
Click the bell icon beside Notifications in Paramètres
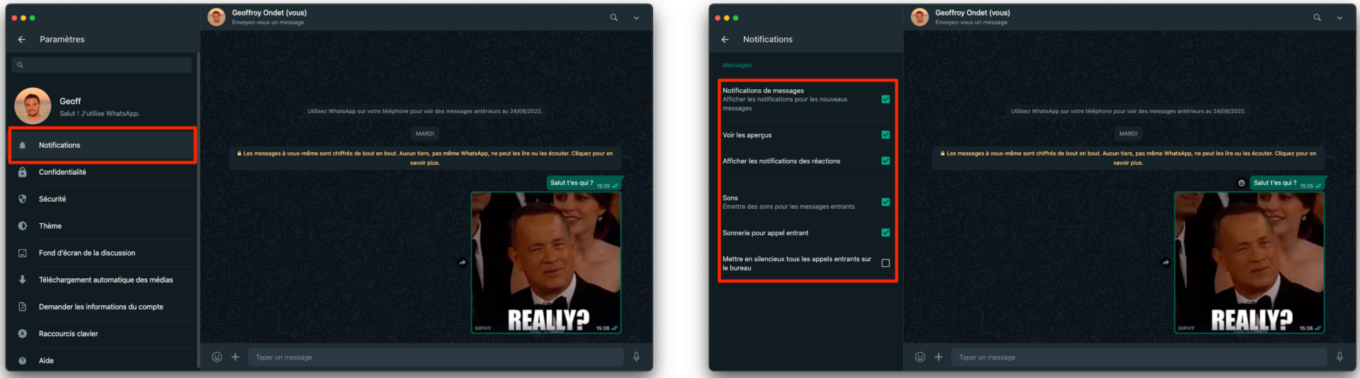coord(22,145)
